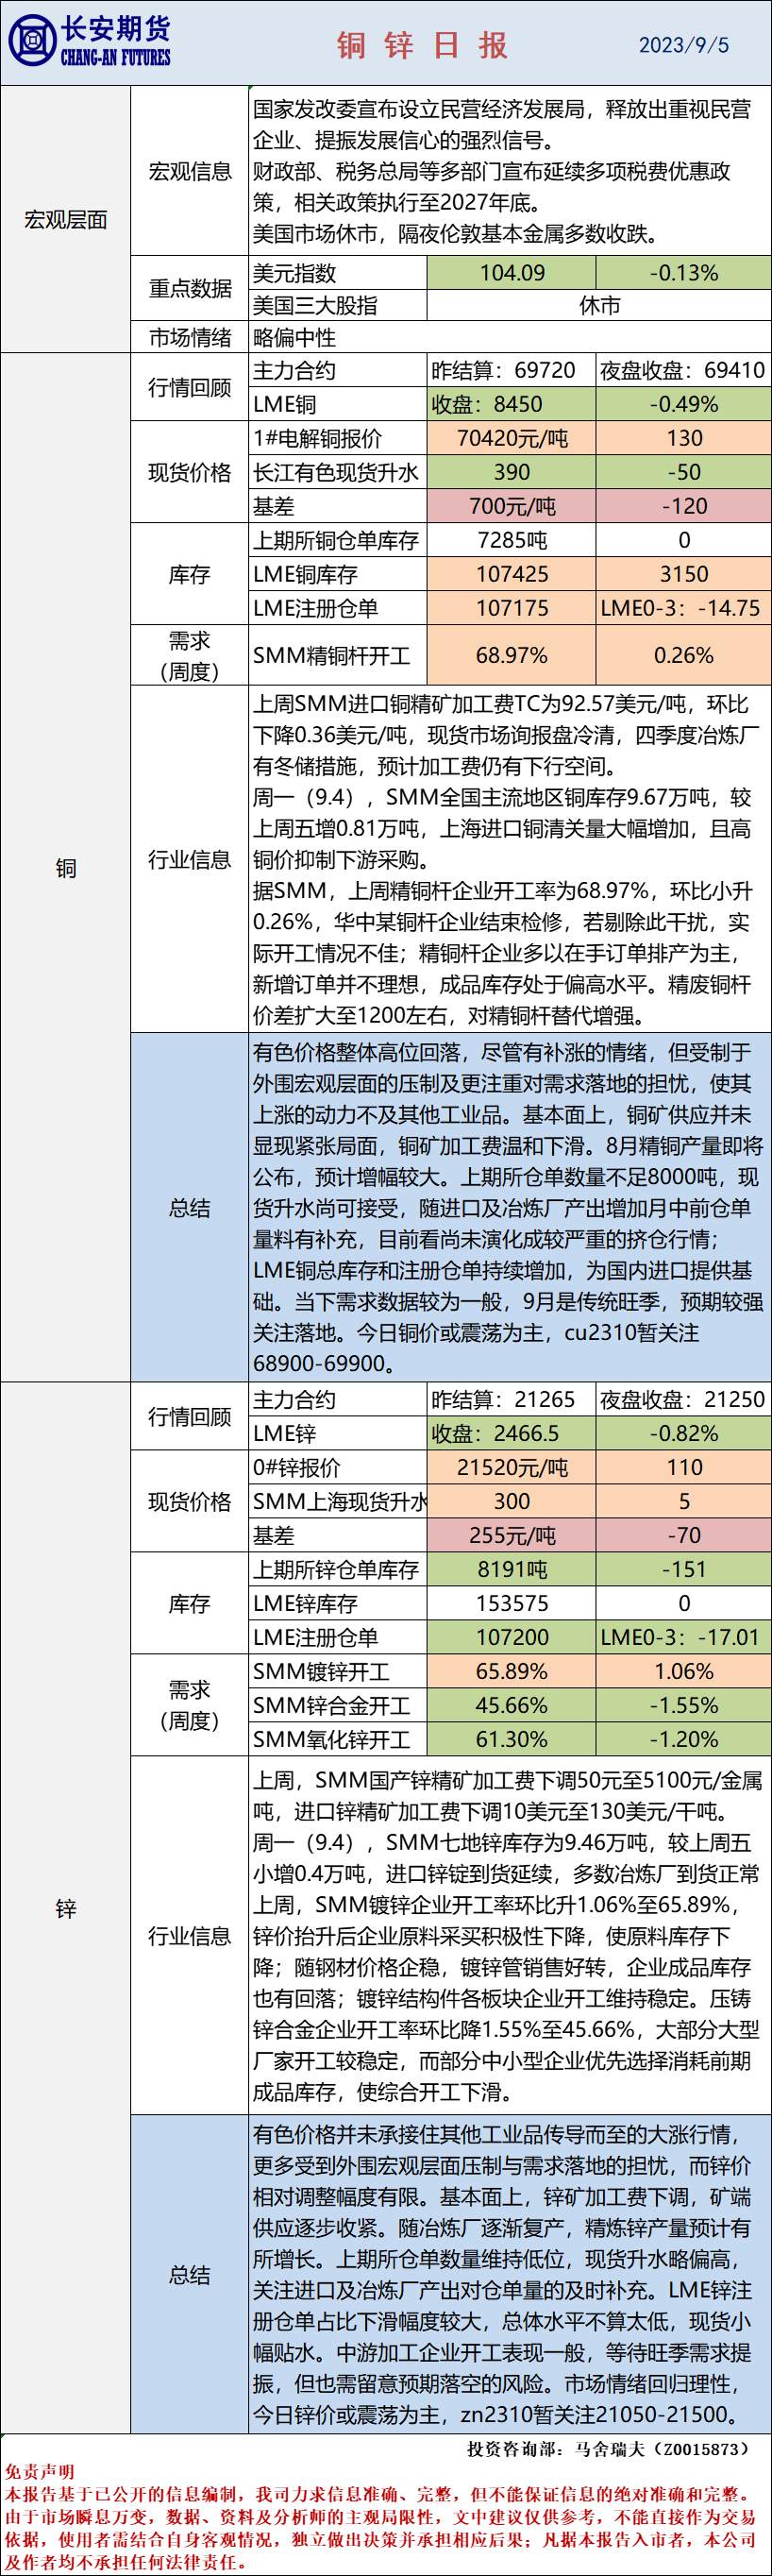The width and height of the screenshot is (772, 2576).
Task: Select zinc LME注册仓单 value 107200
Action: coord(512,1638)
